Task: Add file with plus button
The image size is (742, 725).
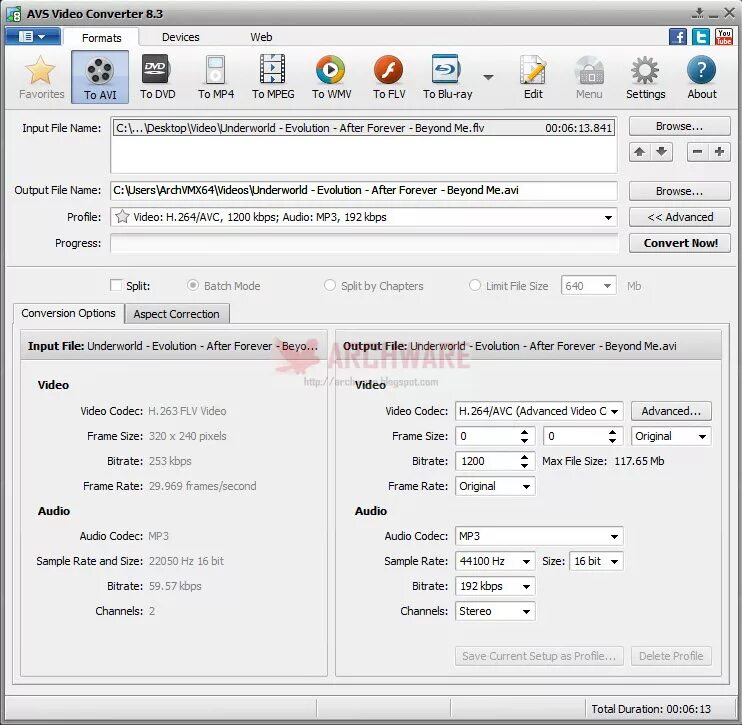Action: click(719, 152)
